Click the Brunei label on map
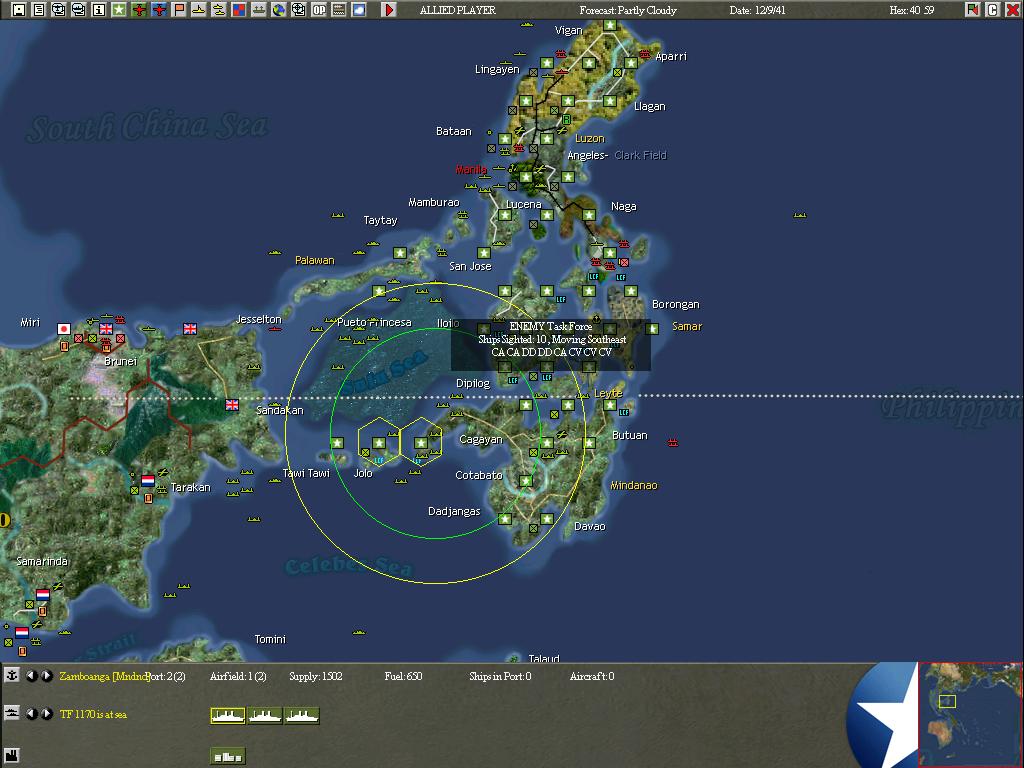This screenshot has width=1024, height=768. [121, 361]
